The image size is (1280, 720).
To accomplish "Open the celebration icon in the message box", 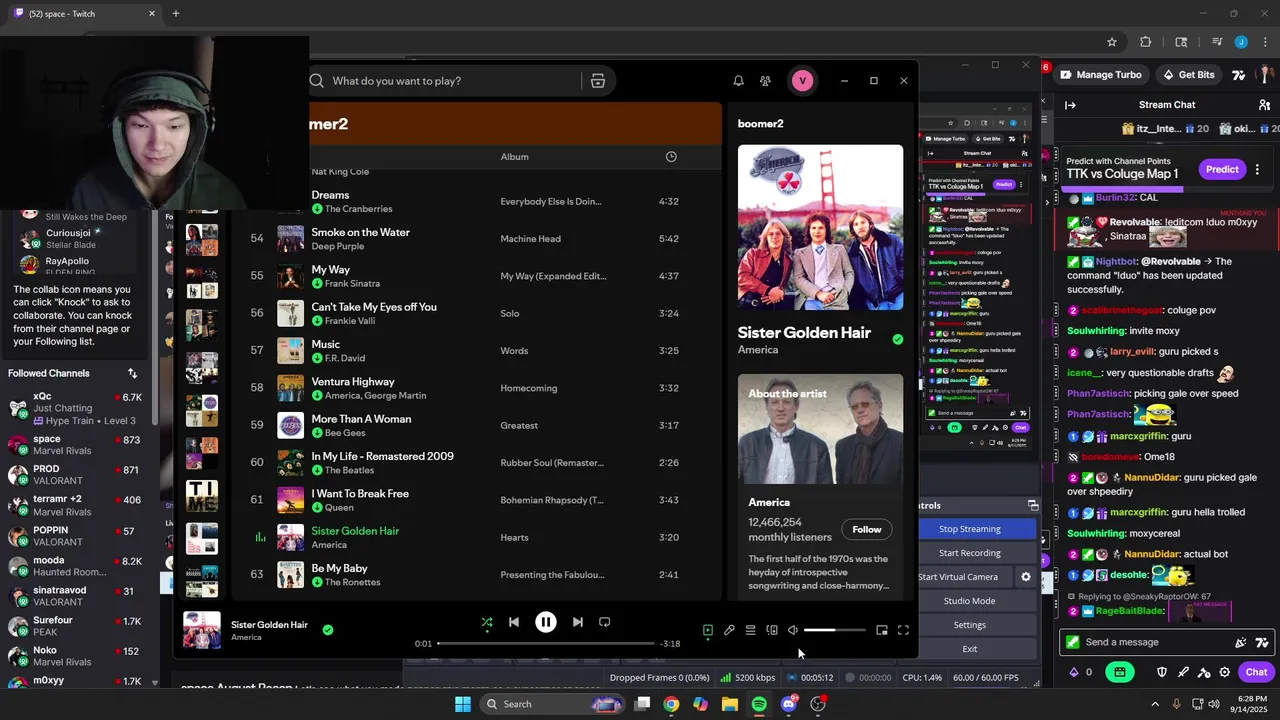I will 1241,643.
